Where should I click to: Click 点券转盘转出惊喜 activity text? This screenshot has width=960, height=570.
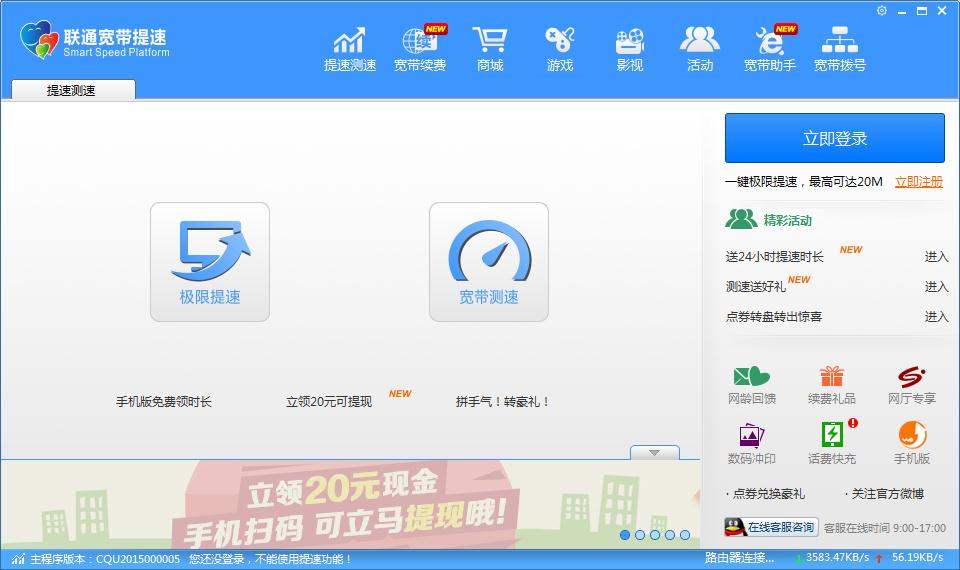[x=774, y=317]
